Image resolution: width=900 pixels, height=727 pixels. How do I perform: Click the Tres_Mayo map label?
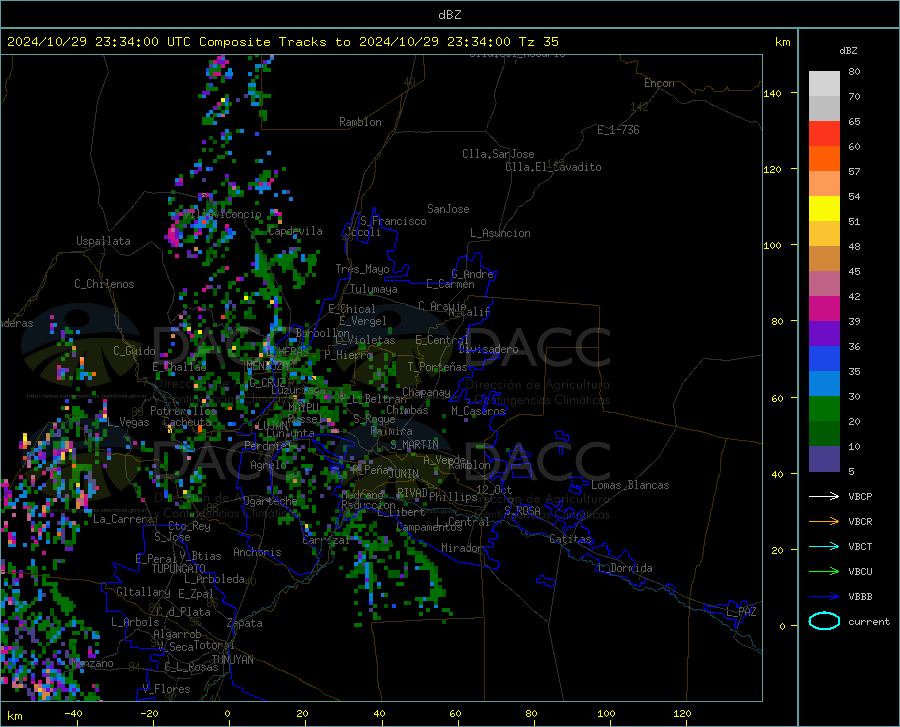coord(362,269)
